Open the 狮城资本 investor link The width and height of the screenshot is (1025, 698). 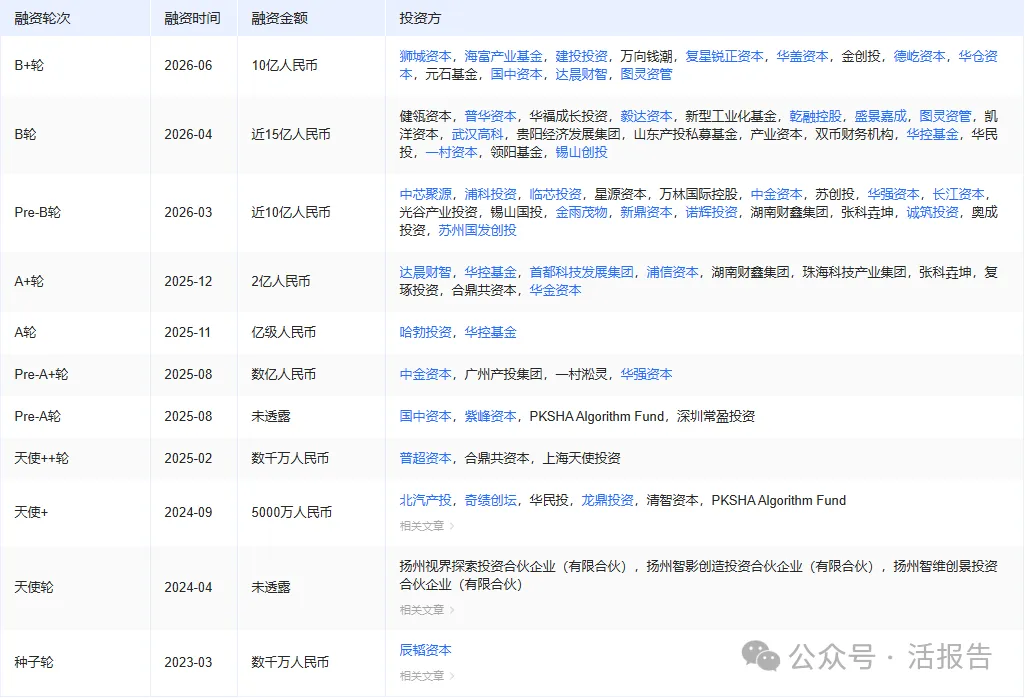point(426,56)
